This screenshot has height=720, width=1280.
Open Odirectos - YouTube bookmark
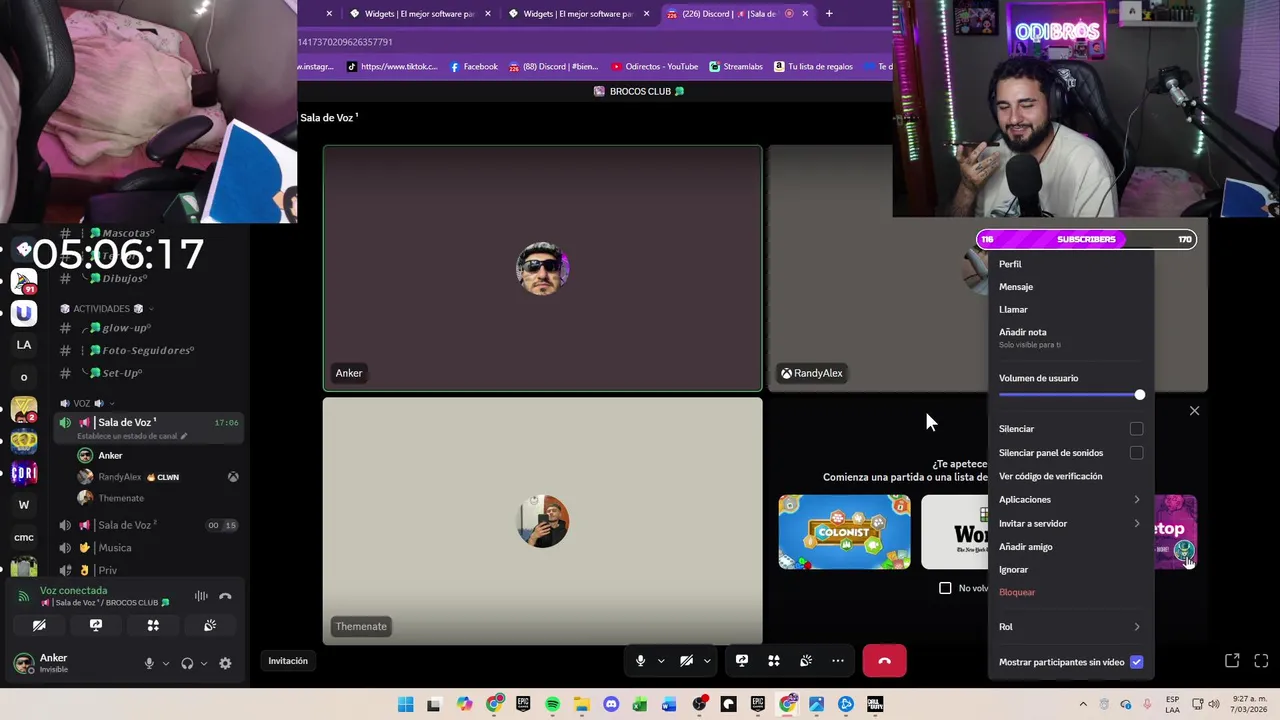tap(654, 67)
